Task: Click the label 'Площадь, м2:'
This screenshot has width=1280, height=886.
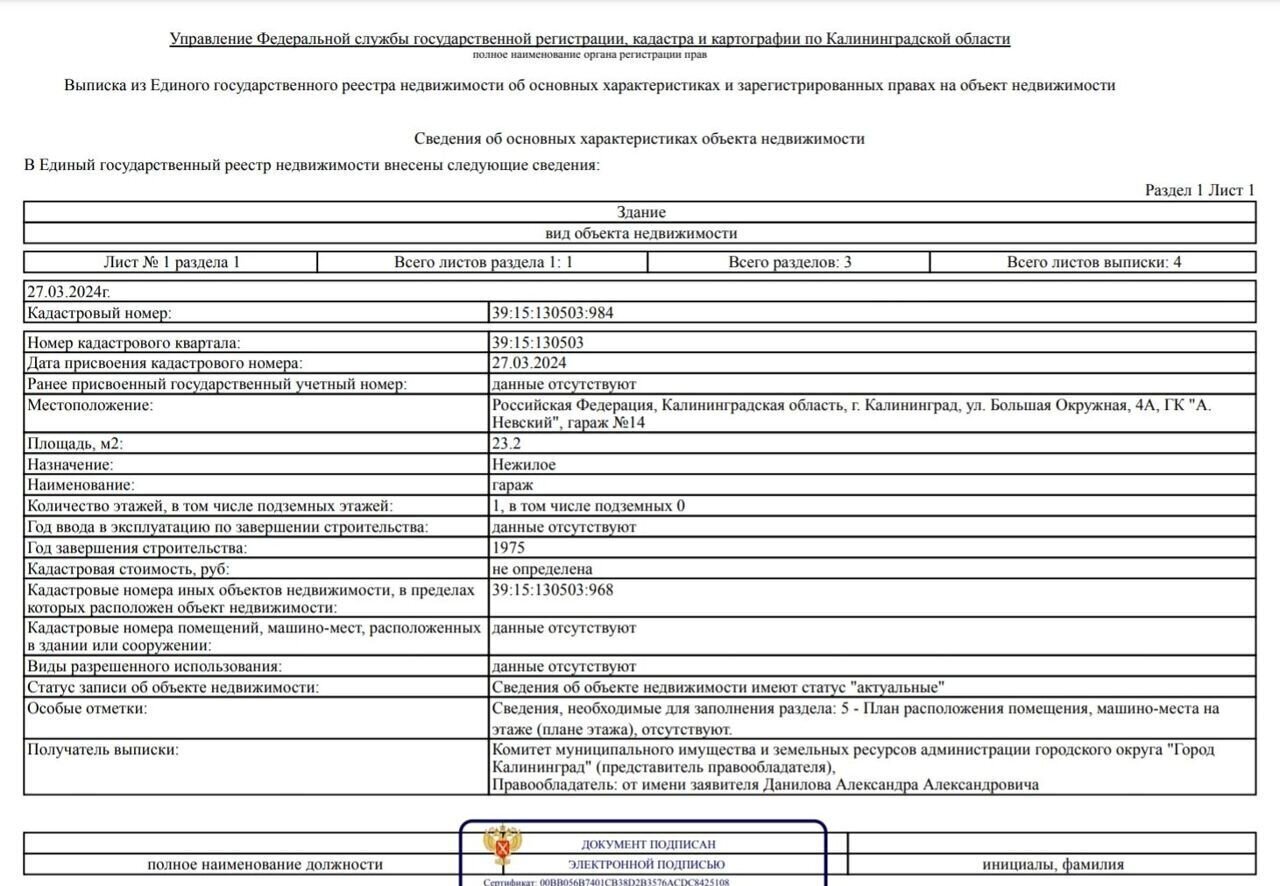Action: pos(76,444)
